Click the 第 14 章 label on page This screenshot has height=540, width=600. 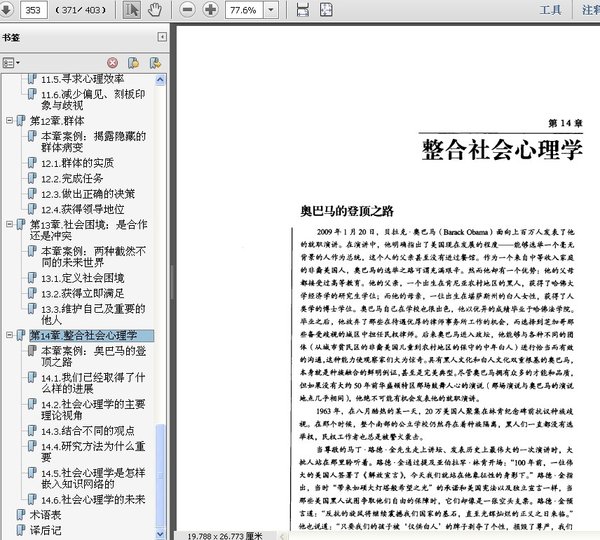(x=565, y=123)
